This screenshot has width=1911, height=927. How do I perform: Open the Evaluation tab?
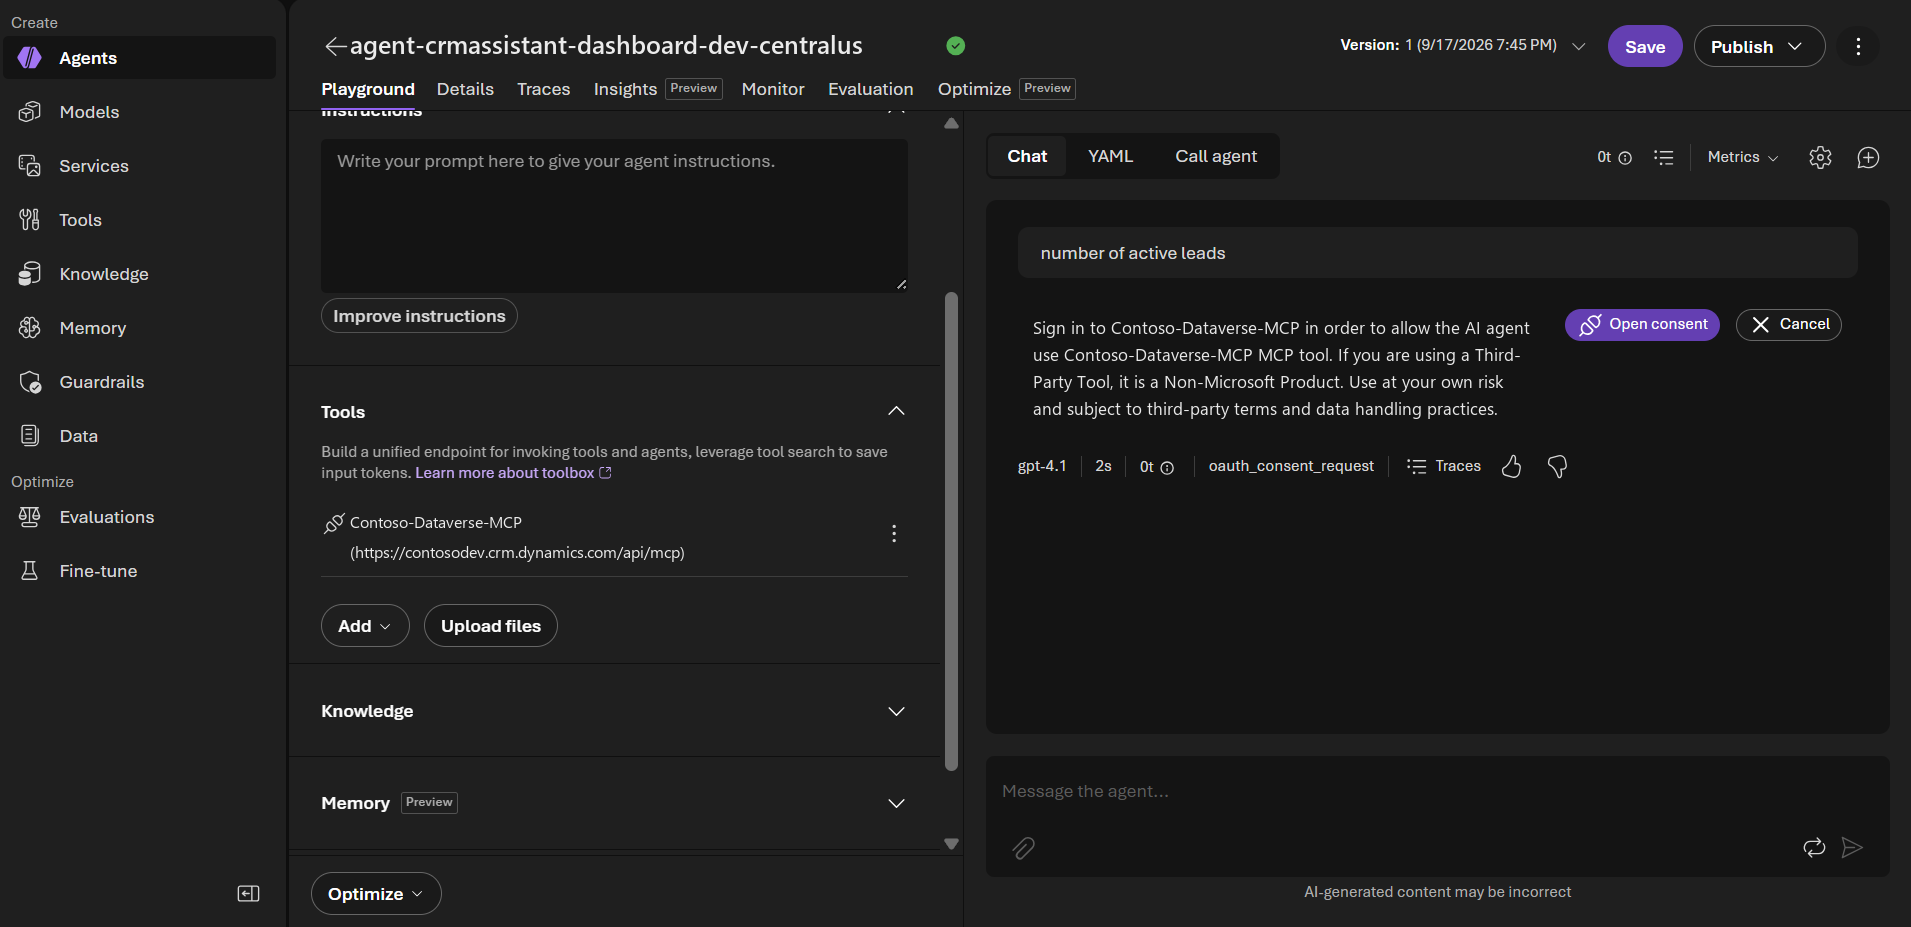click(871, 89)
